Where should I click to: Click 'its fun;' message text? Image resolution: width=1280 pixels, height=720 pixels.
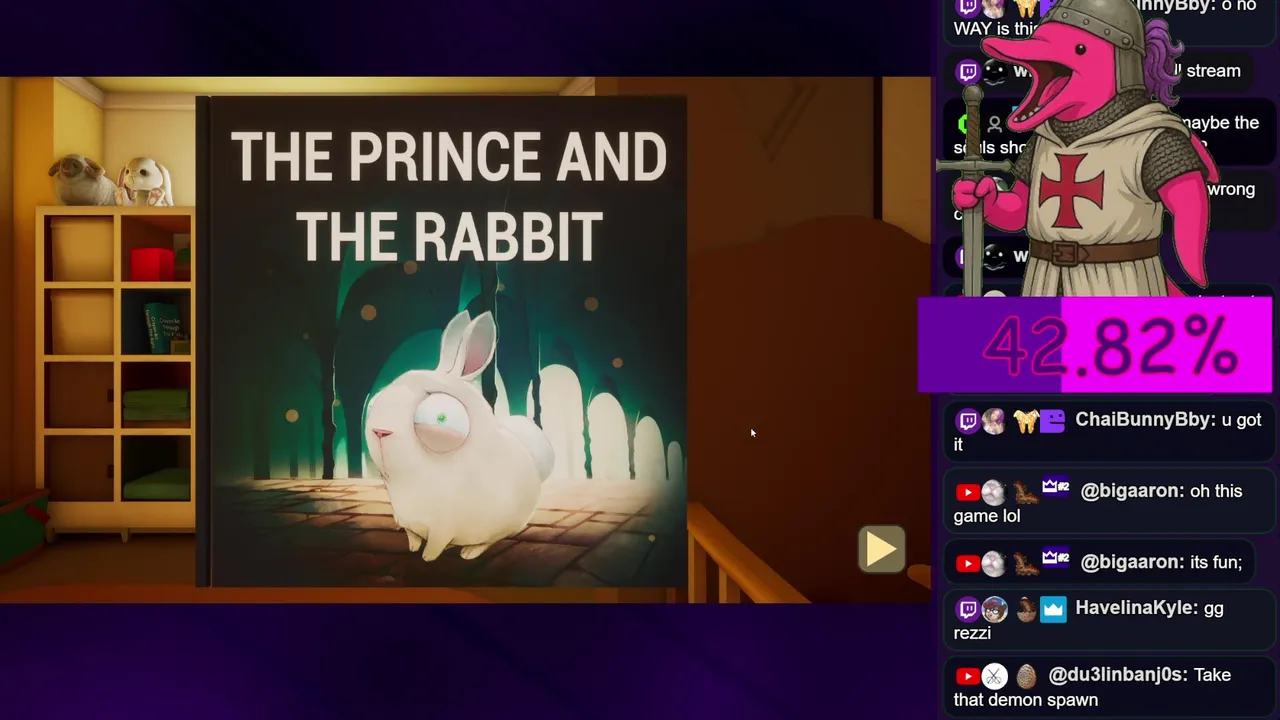click(x=1216, y=562)
